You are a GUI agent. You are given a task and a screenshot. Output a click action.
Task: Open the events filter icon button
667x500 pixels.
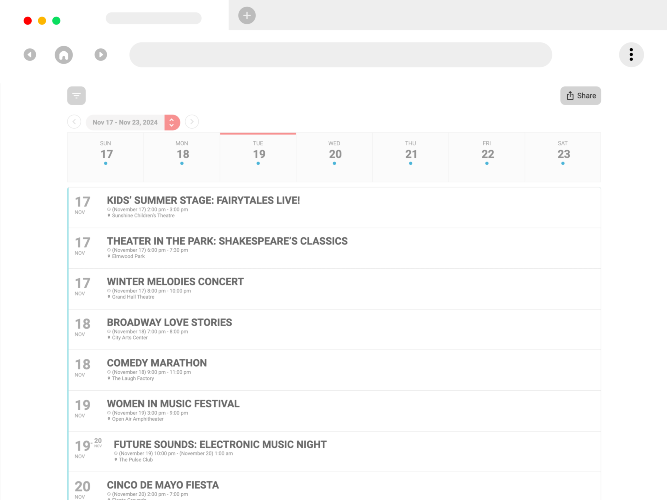pyautogui.click(x=77, y=95)
